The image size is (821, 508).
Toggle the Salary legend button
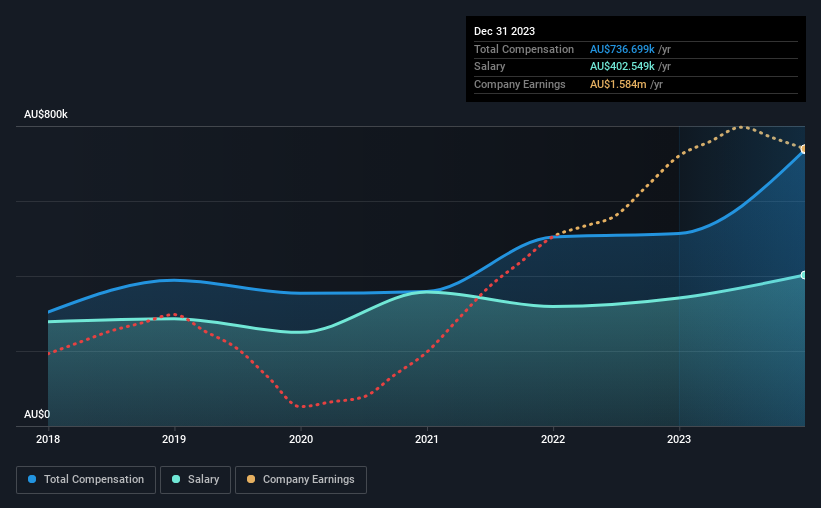coord(195,480)
